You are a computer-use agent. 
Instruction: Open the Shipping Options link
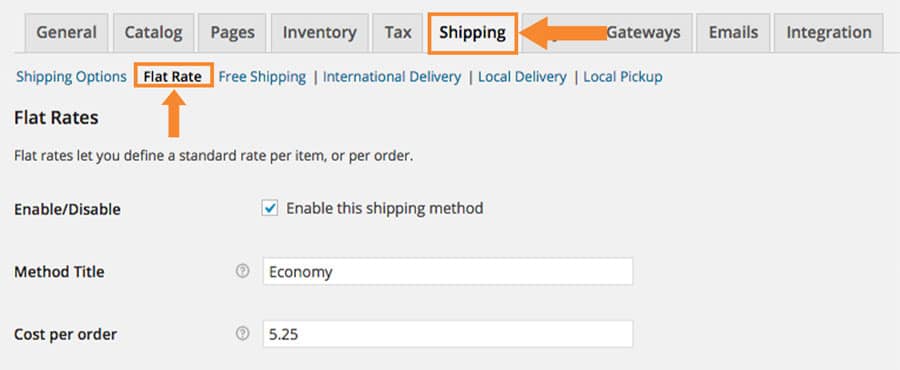71,77
